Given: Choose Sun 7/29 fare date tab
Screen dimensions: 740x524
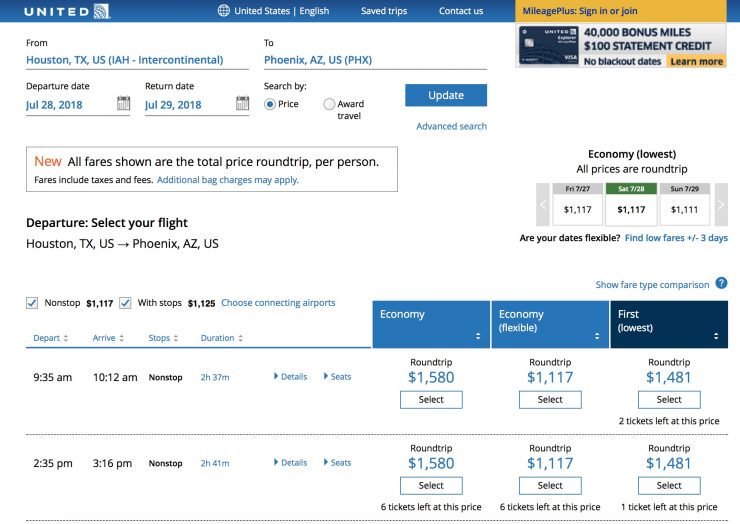Looking at the screenshot, I should pos(684,204).
